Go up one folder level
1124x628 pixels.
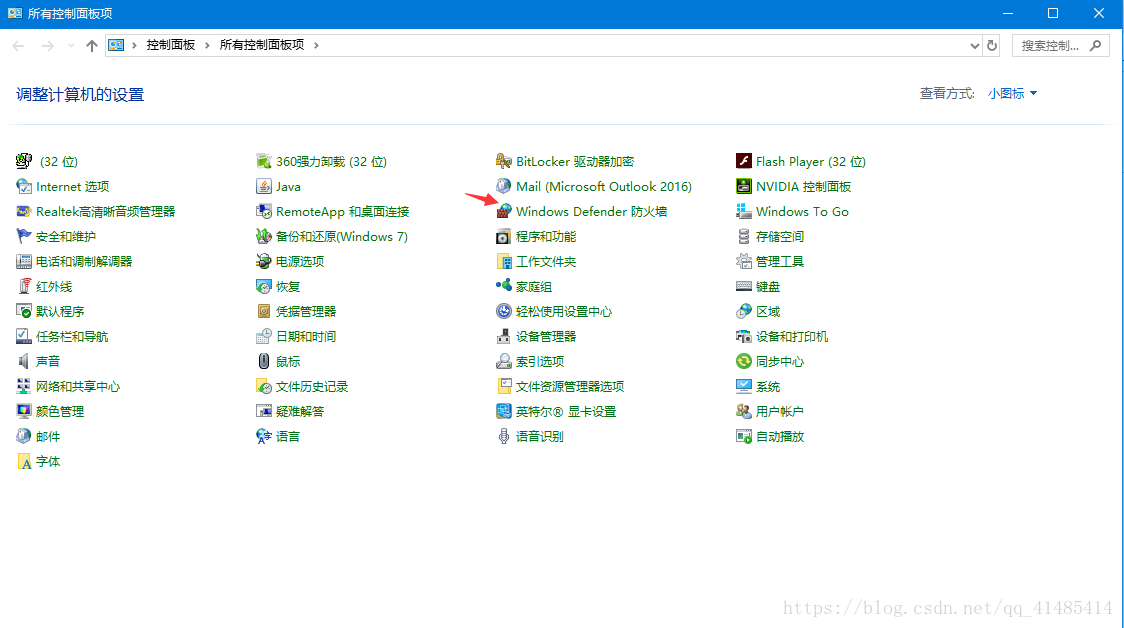[92, 46]
